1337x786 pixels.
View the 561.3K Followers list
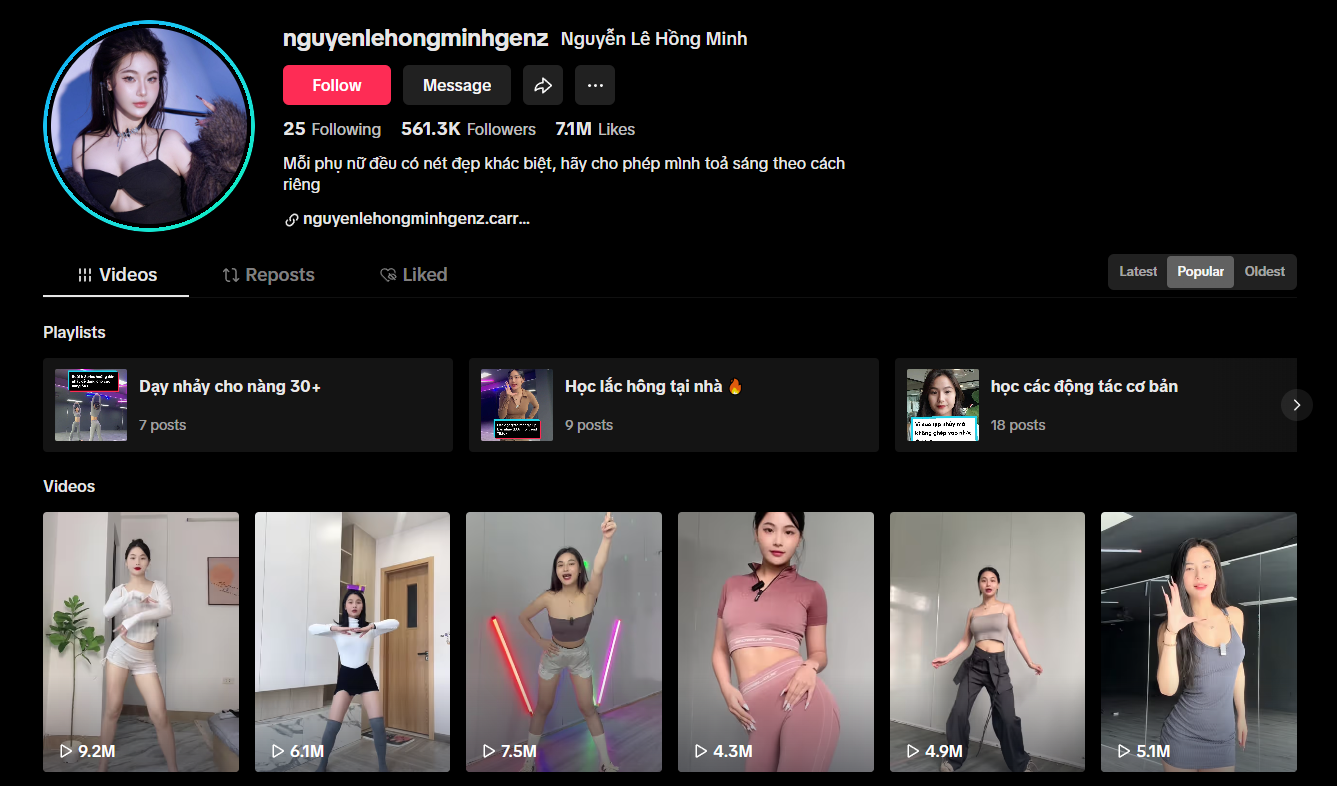pyautogui.click(x=468, y=129)
